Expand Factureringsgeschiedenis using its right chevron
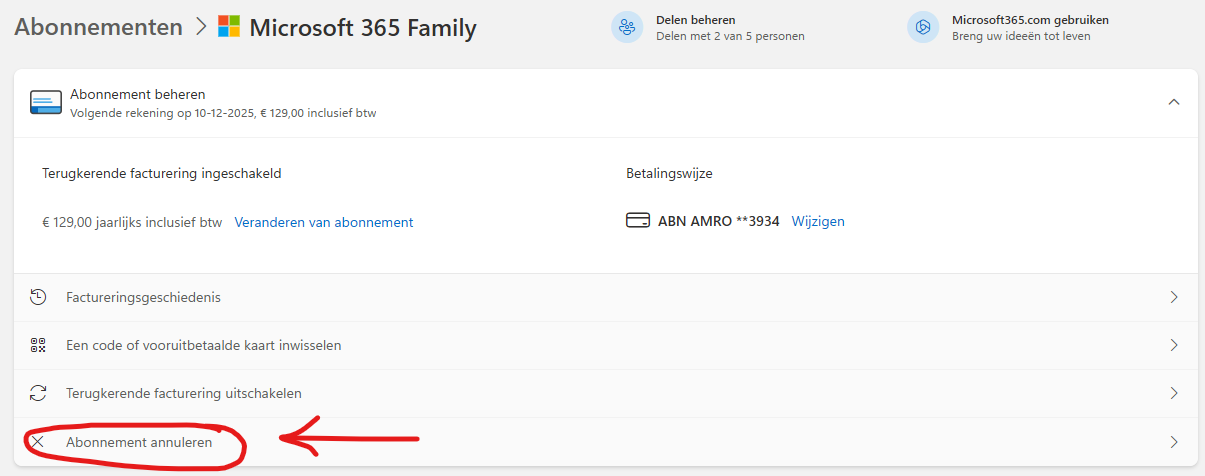The width and height of the screenshot is (1205, 476). [1174, 297]
